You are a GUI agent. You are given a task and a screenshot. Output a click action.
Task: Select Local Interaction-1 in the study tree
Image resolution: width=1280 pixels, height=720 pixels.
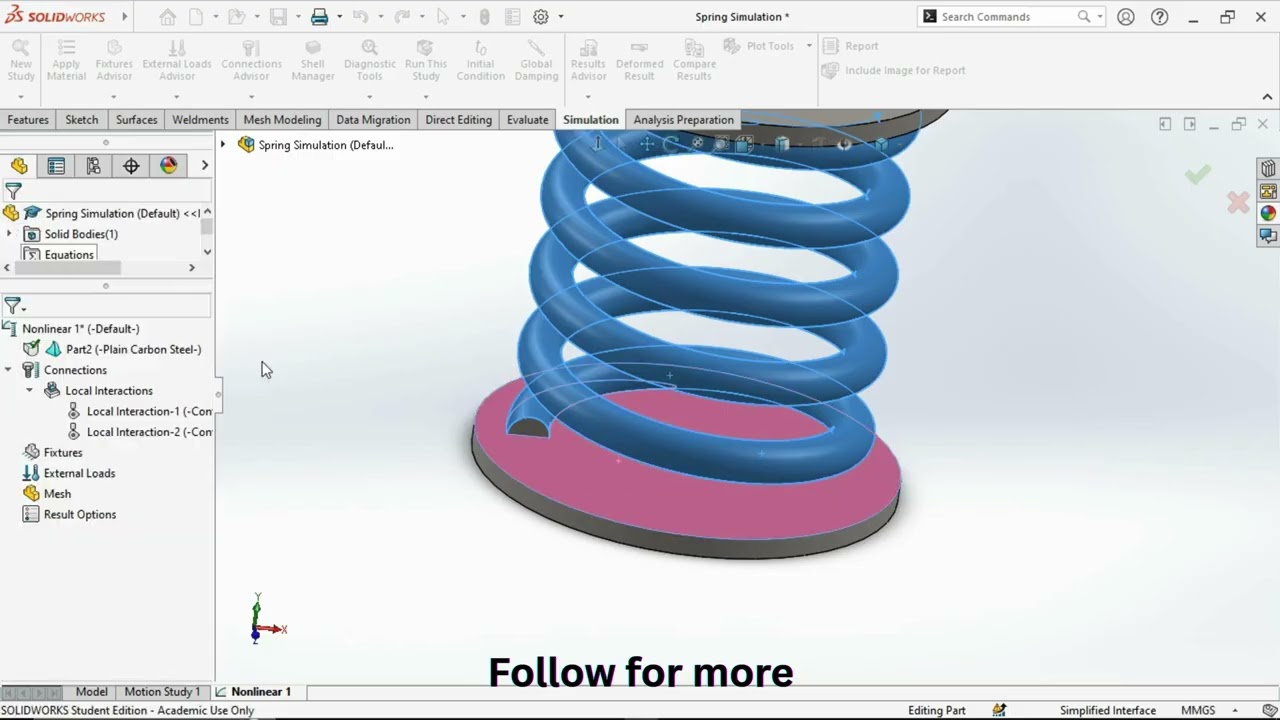pos(139,412)
